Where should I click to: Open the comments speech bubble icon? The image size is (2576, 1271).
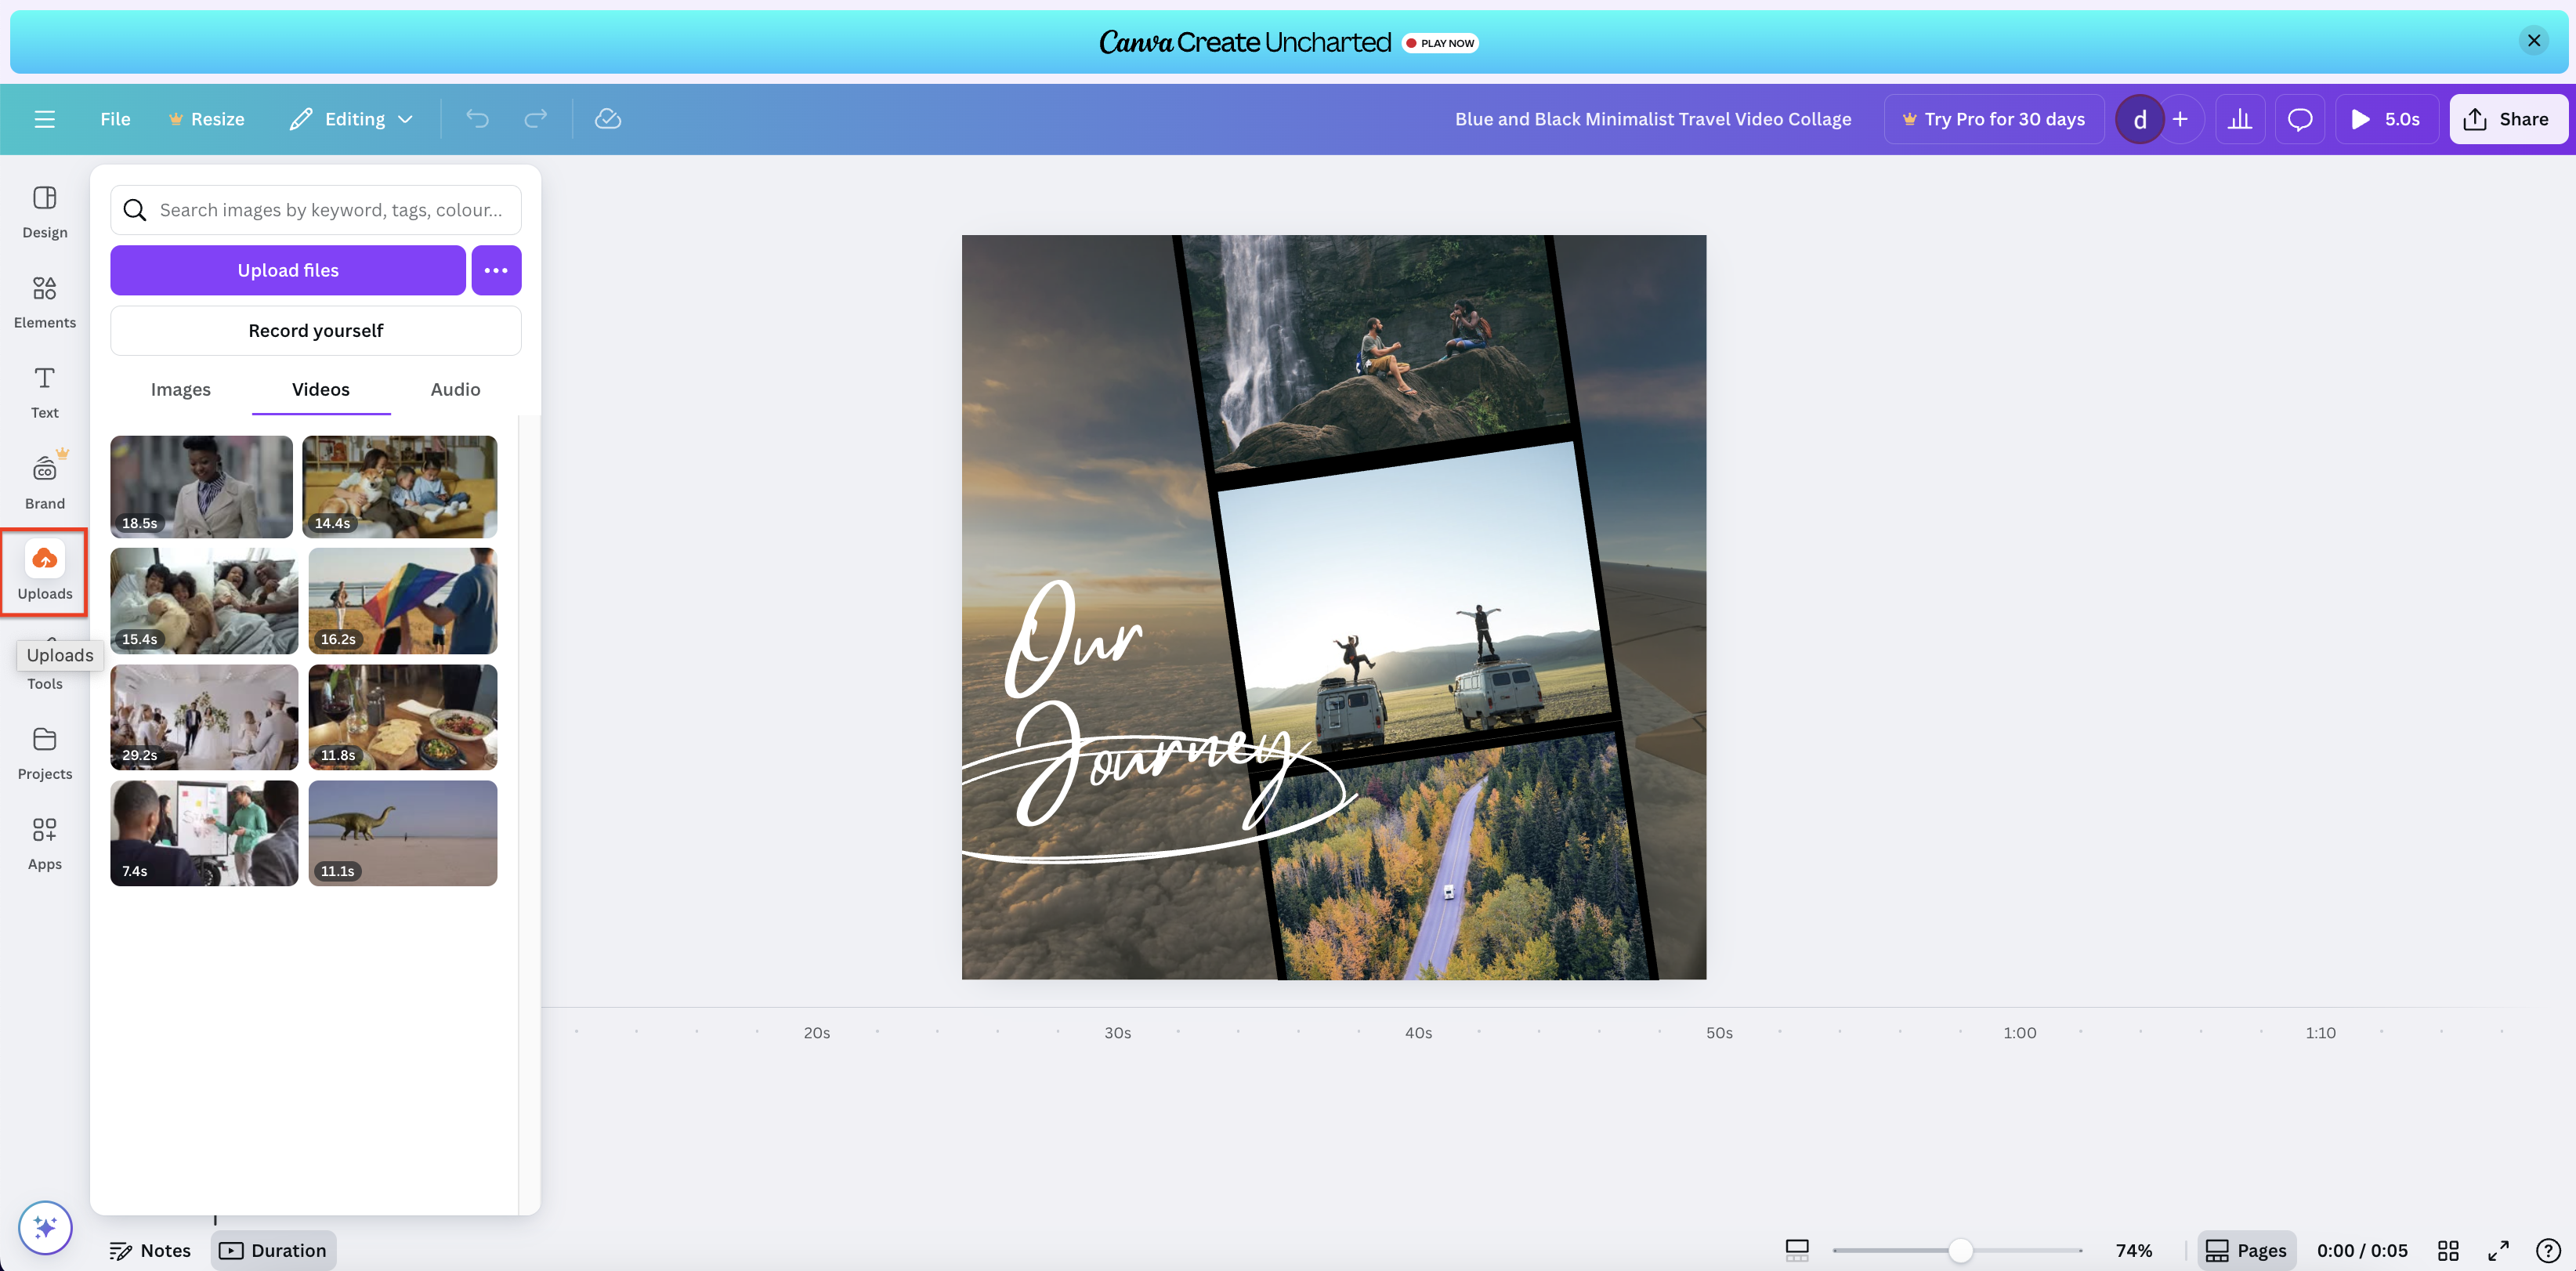(x=2299, y=119)
